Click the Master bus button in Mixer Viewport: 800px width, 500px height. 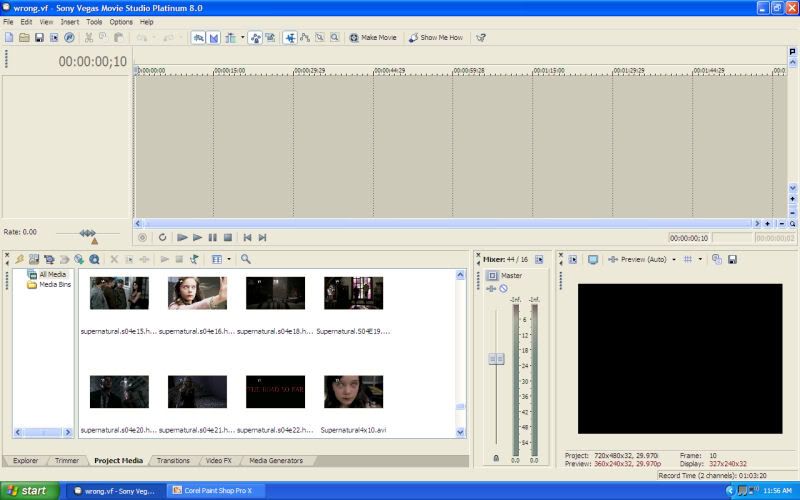[x=492, y=276]
